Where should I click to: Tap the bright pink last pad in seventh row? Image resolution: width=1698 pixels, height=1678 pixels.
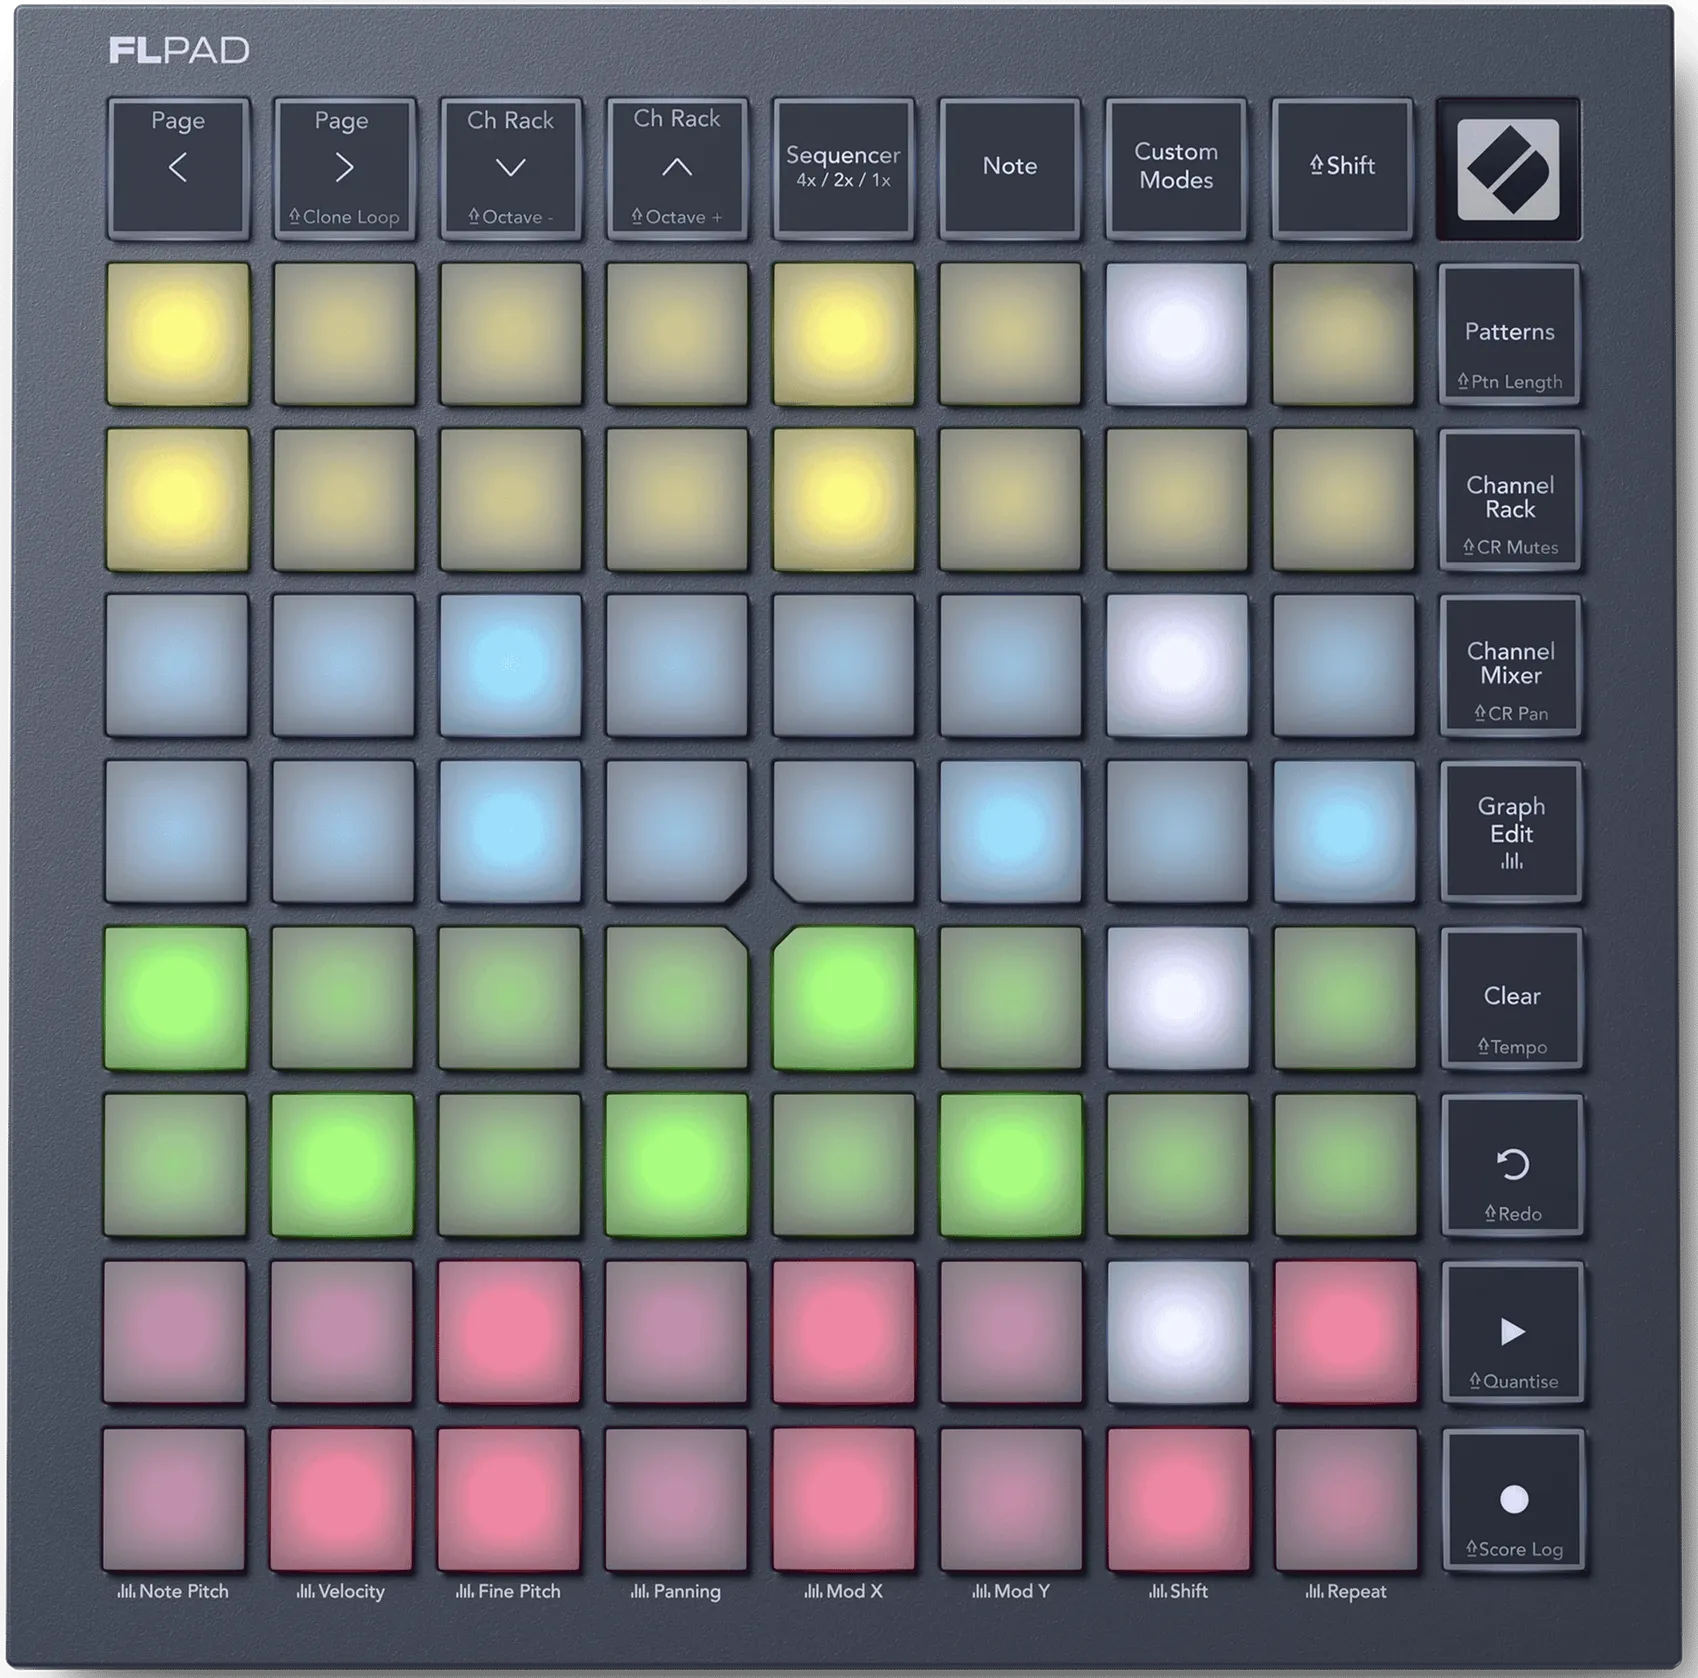[x=1345, y=1332]
